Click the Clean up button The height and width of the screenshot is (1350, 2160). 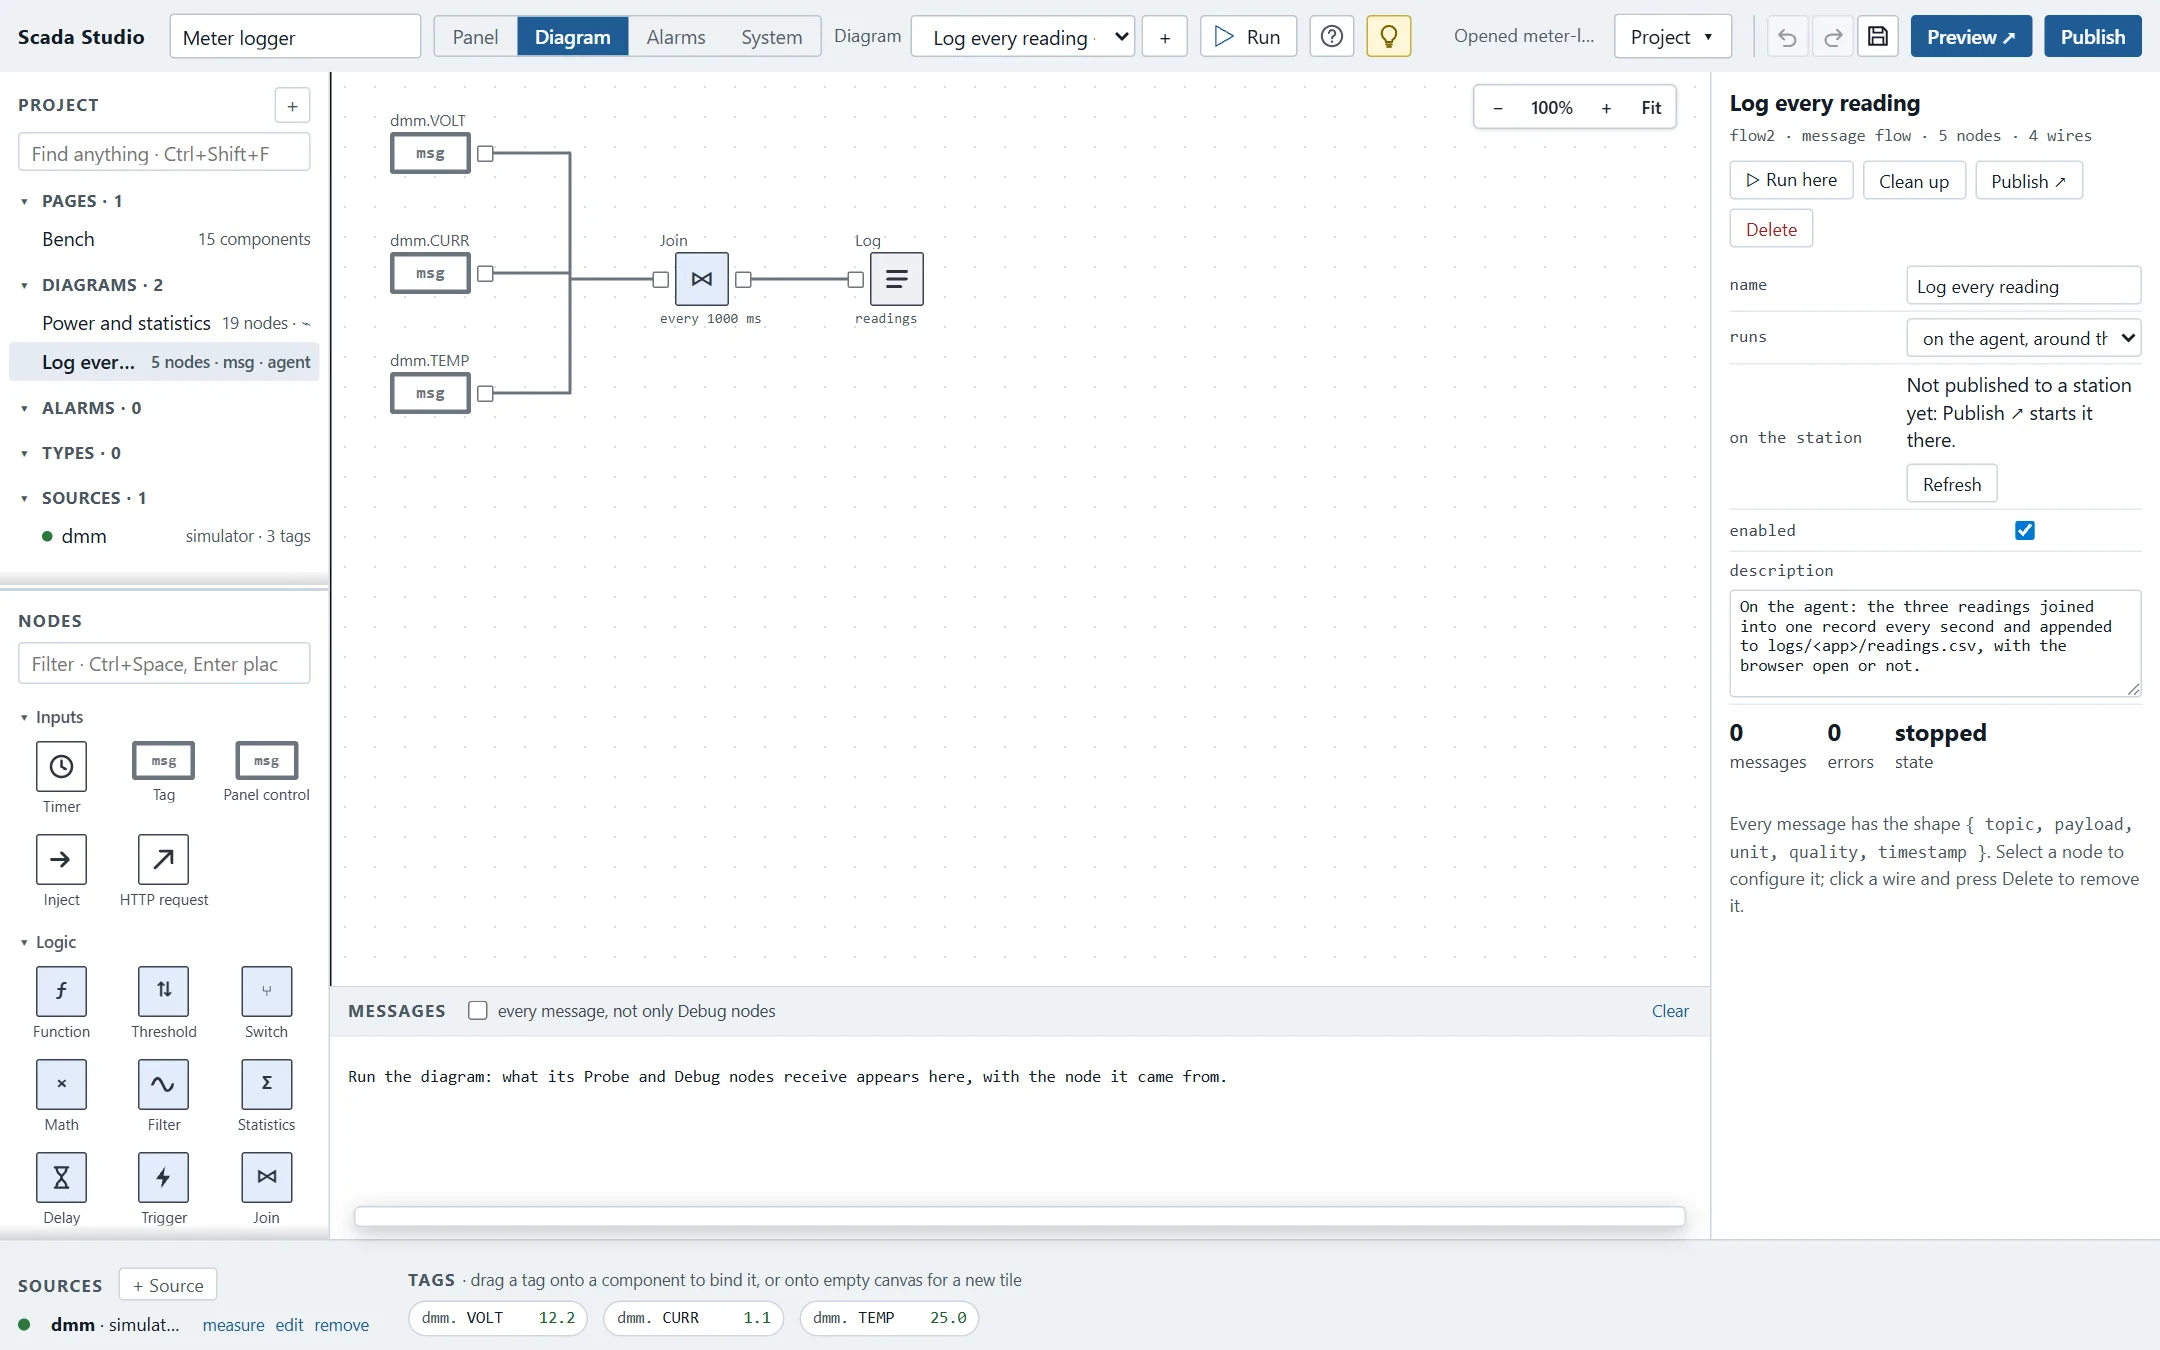coord(1914,181)
